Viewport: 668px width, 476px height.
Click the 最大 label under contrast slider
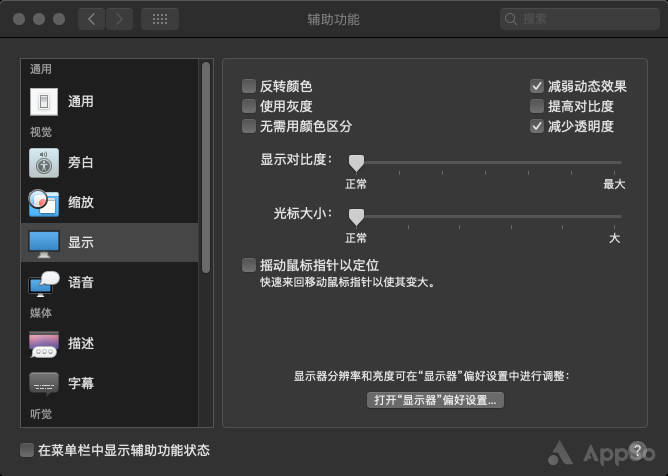614,184
